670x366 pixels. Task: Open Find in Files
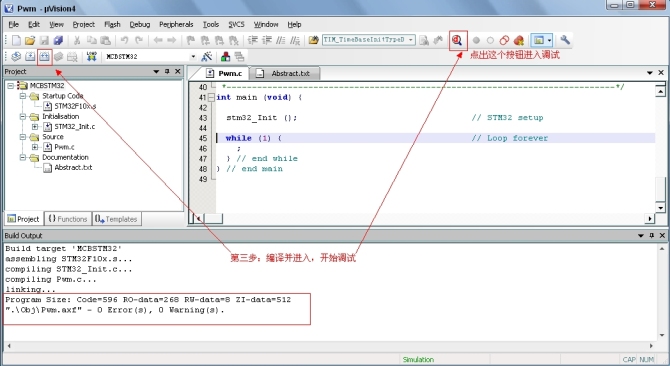pos(314,40)
